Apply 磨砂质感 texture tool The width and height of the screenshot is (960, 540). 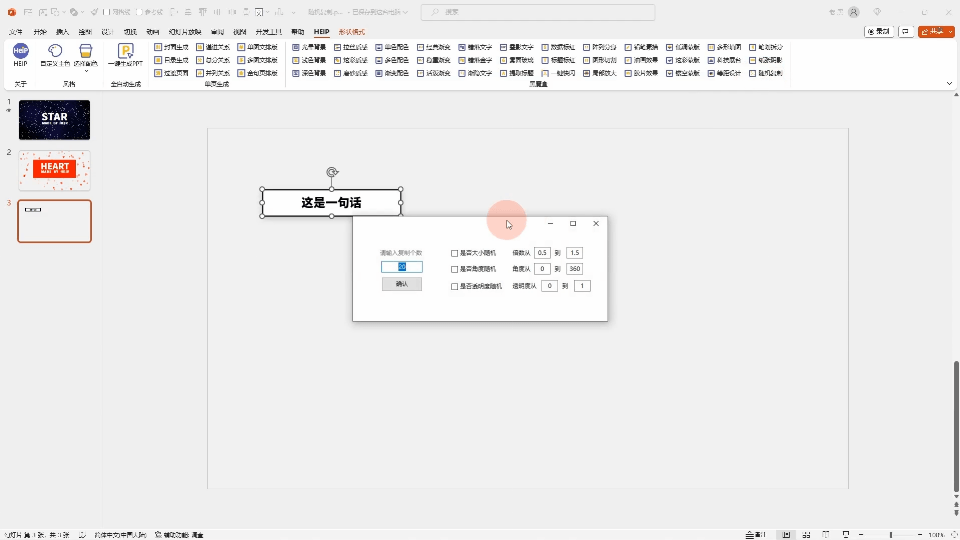(x=351, y=73)
